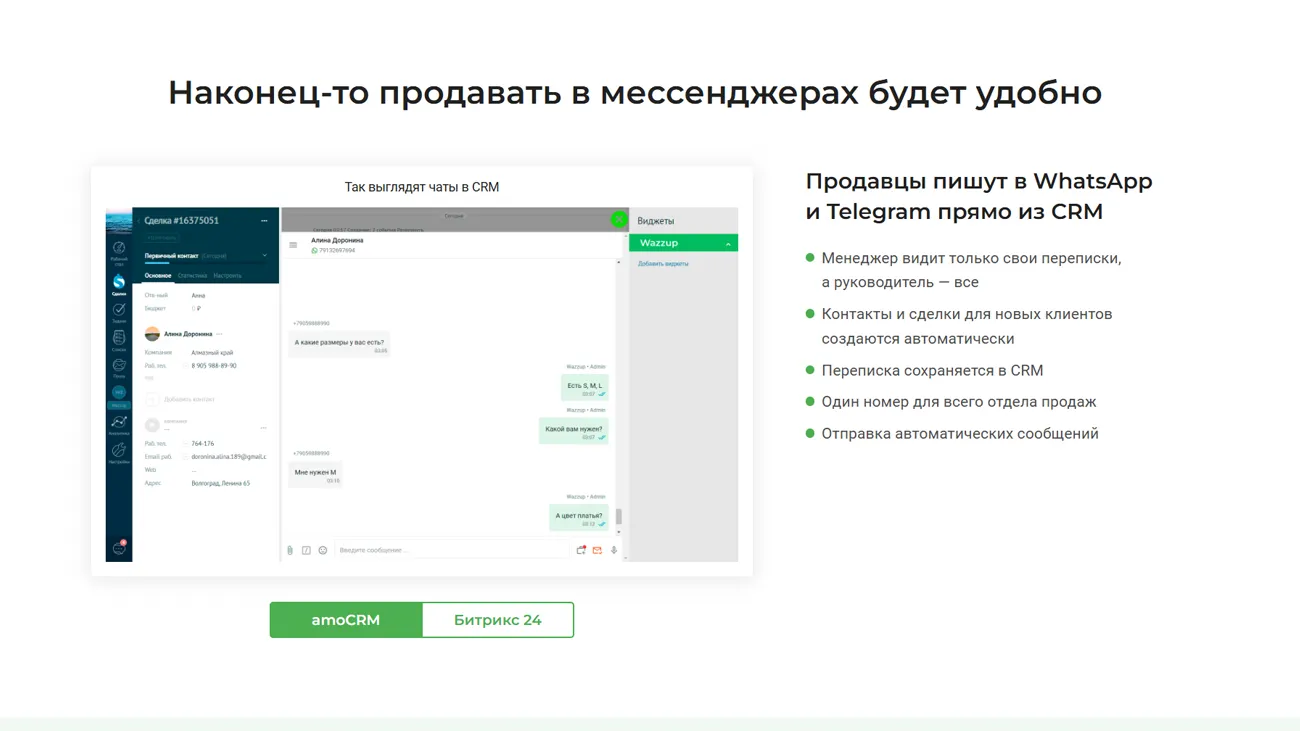Select the Основное tab in deal card
1300x731 pixels.
[158, 276]
